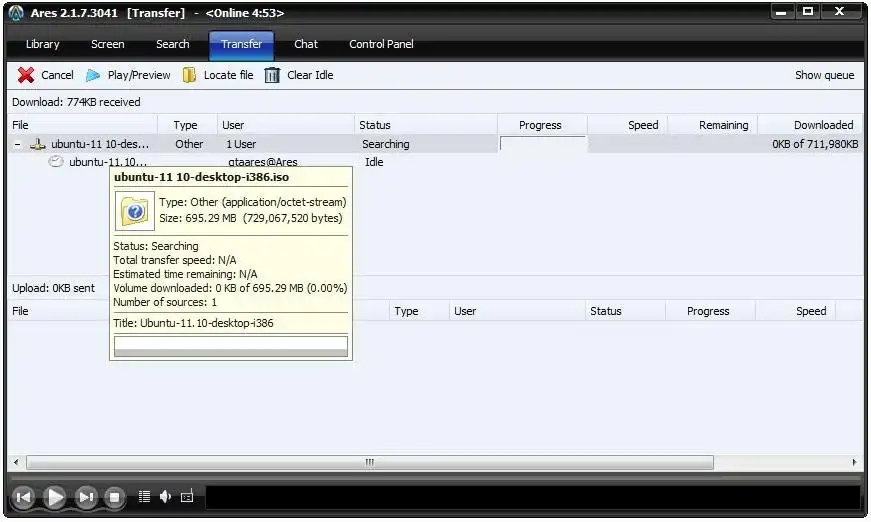The width and height of the screenshot is (871, 522).
Task: Maximize the Ares window
Action: click(x=808, y=11)
